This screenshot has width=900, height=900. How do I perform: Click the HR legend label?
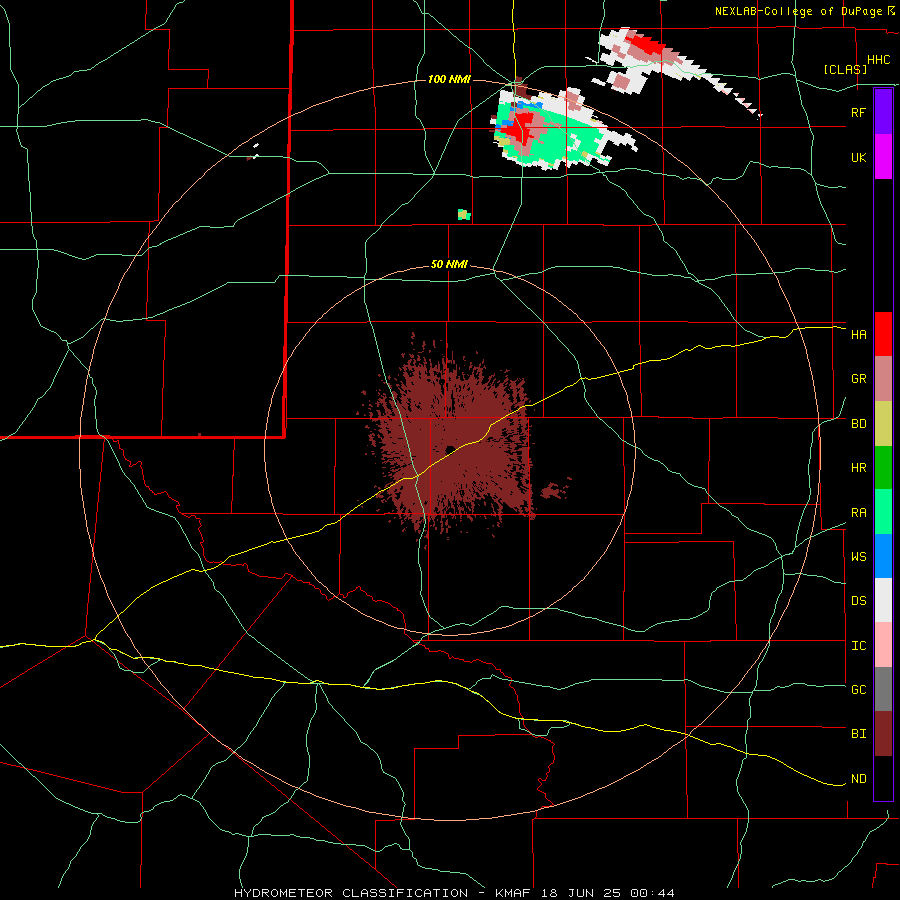click(858, 468)
